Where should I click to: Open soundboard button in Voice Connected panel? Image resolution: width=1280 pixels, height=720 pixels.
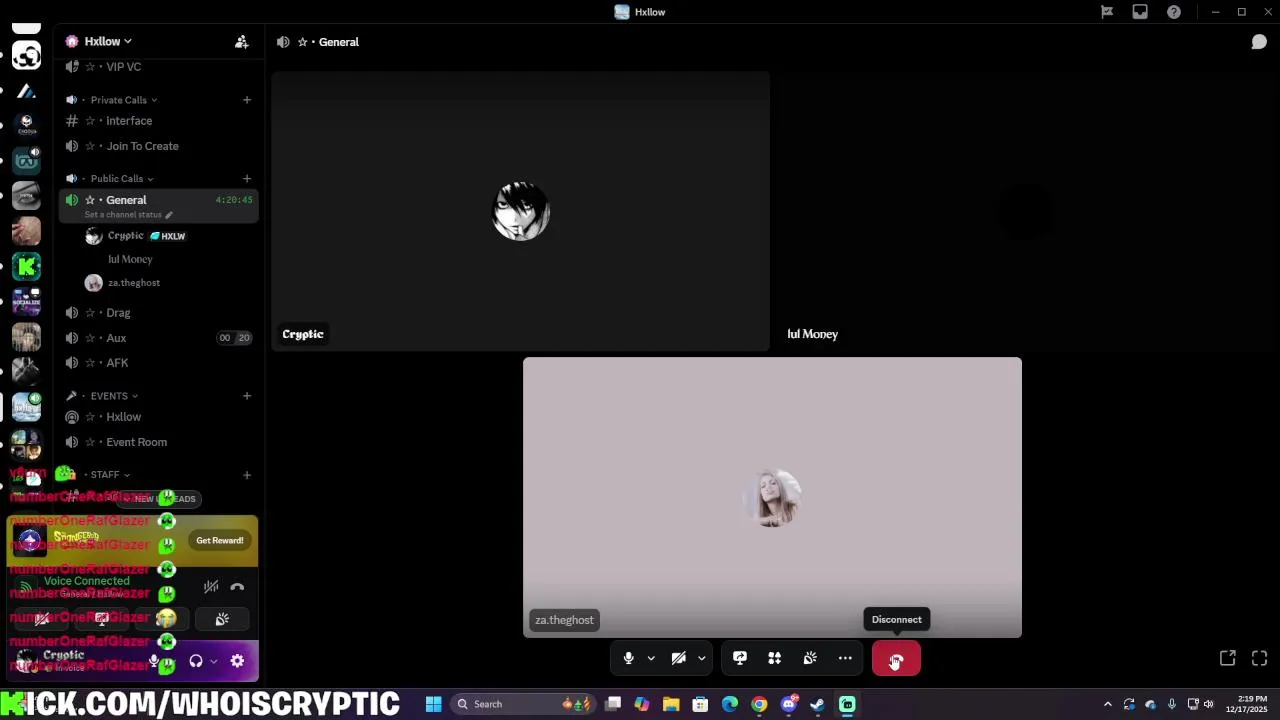click(x=222, y=619)
